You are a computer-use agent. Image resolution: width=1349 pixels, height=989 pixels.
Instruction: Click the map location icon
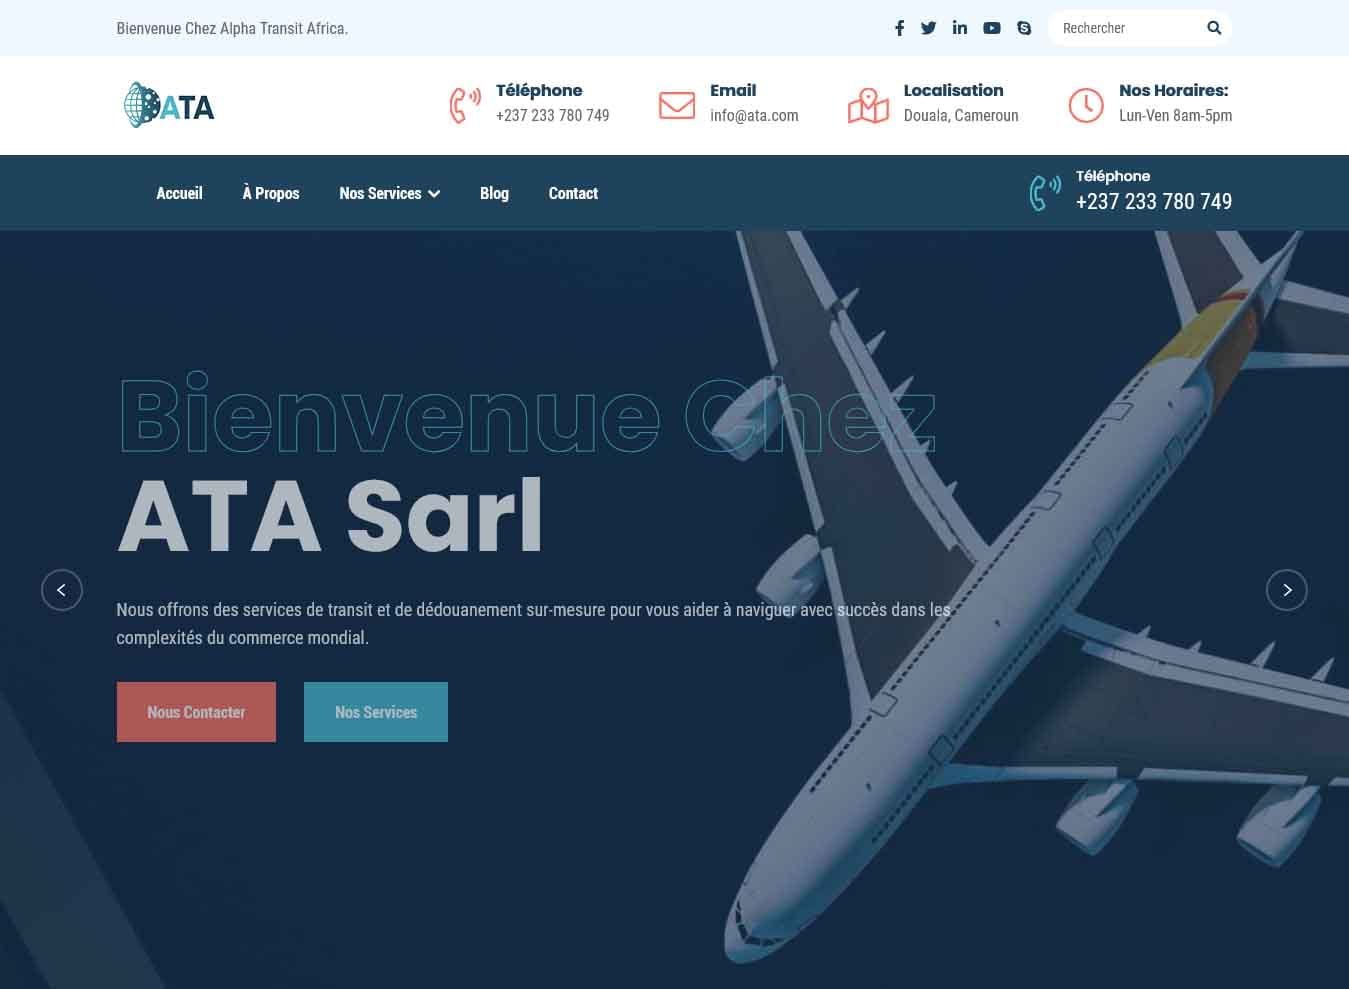pos(868,105)
